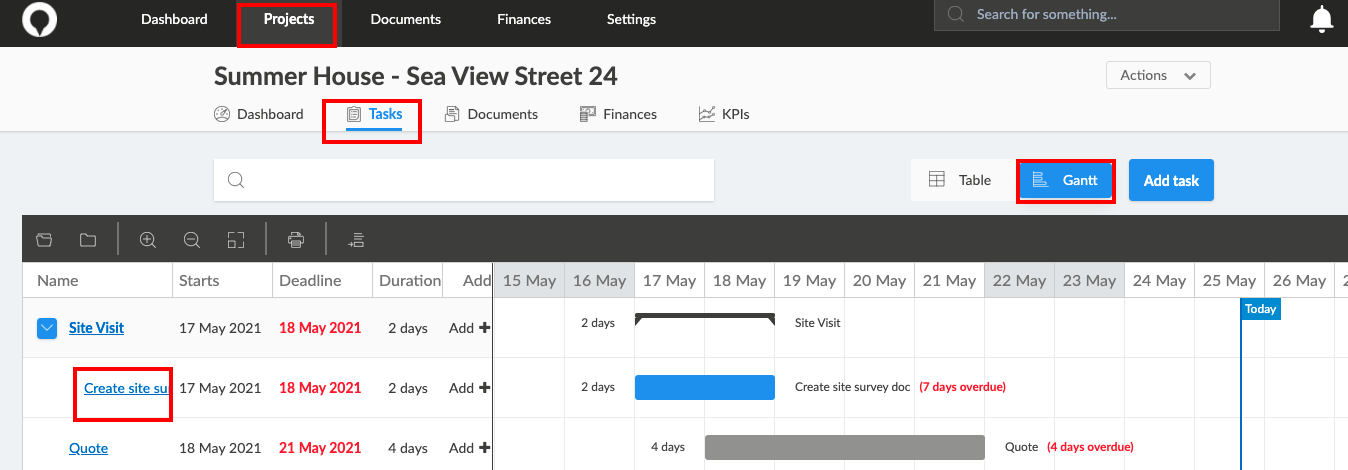Click the Add task button

coord(1171,181)
